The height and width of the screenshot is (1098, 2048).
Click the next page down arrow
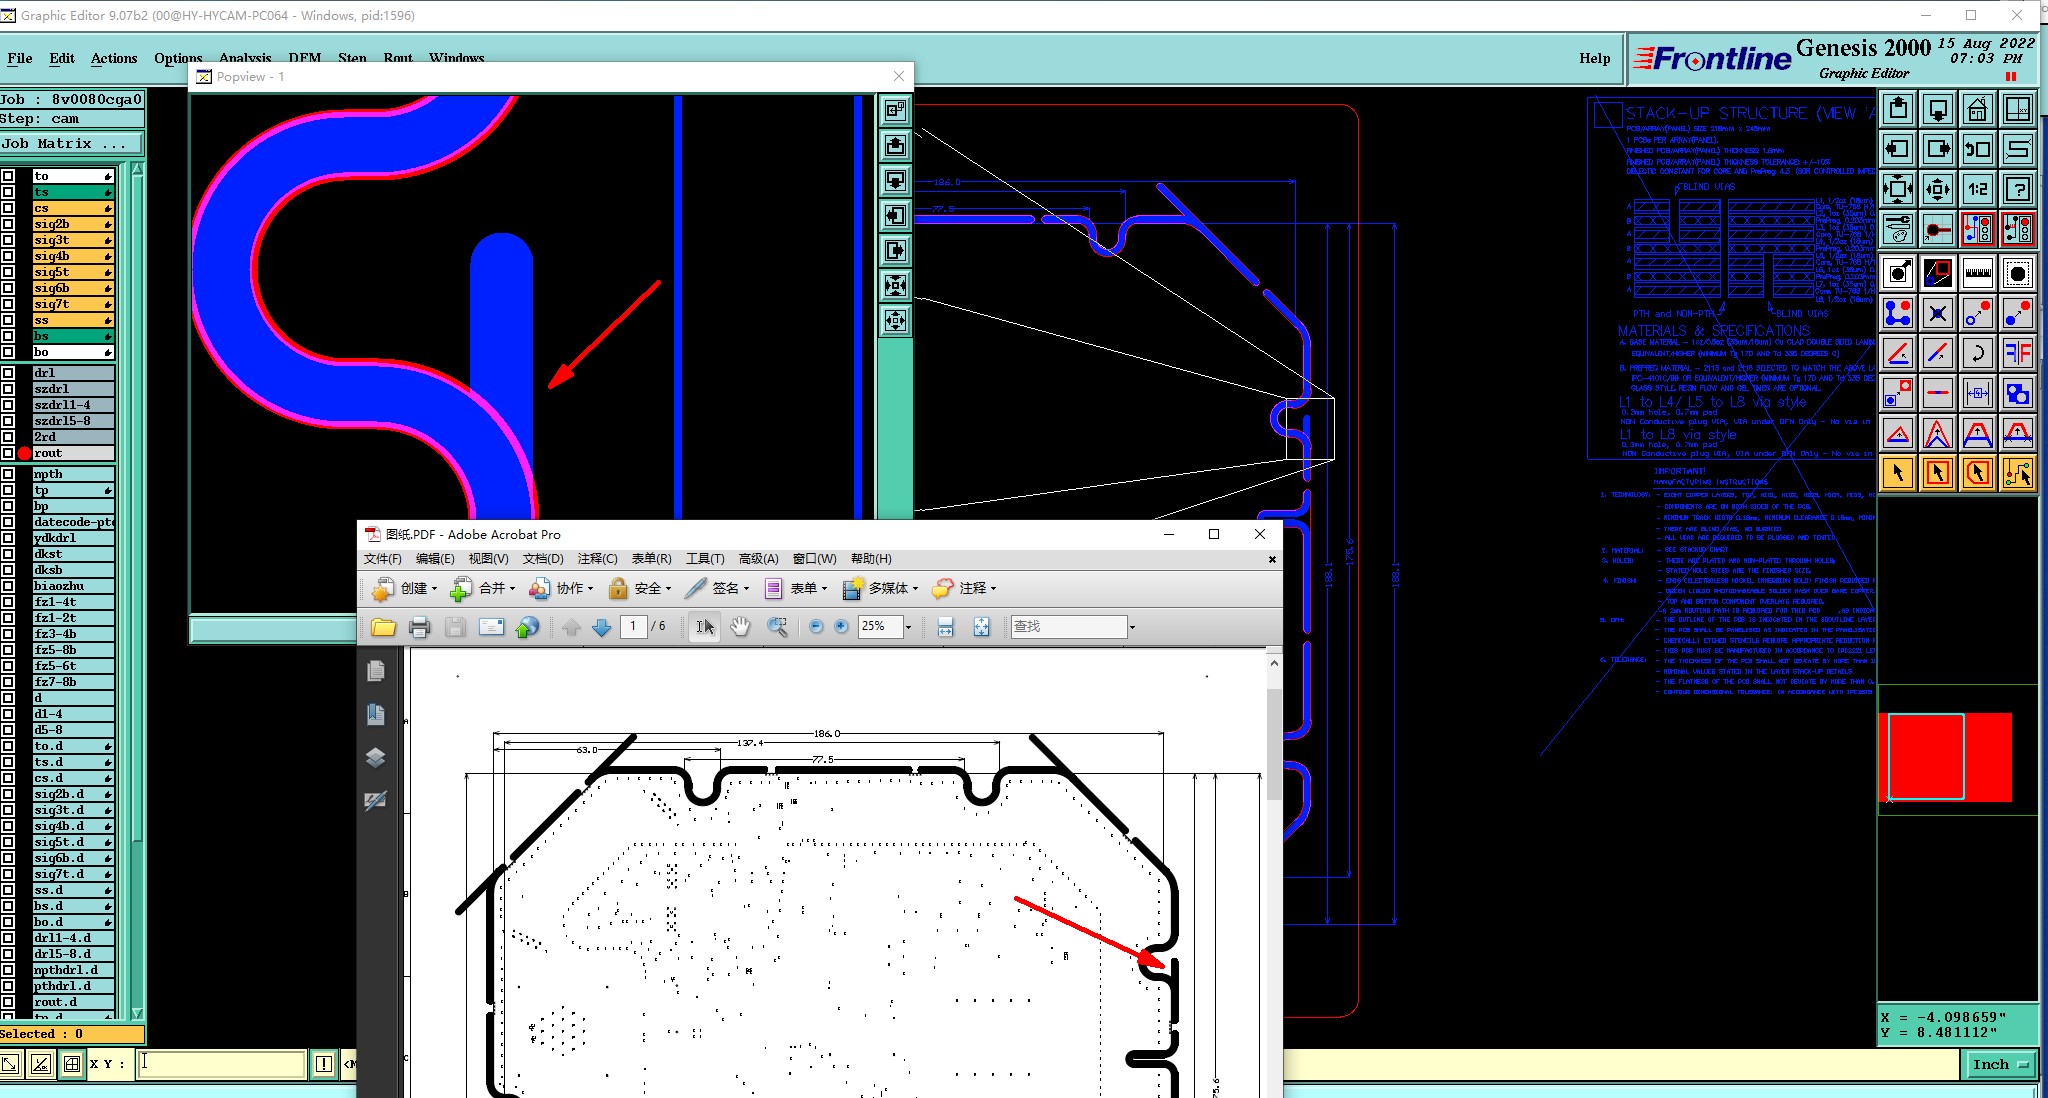pos(602,627)
